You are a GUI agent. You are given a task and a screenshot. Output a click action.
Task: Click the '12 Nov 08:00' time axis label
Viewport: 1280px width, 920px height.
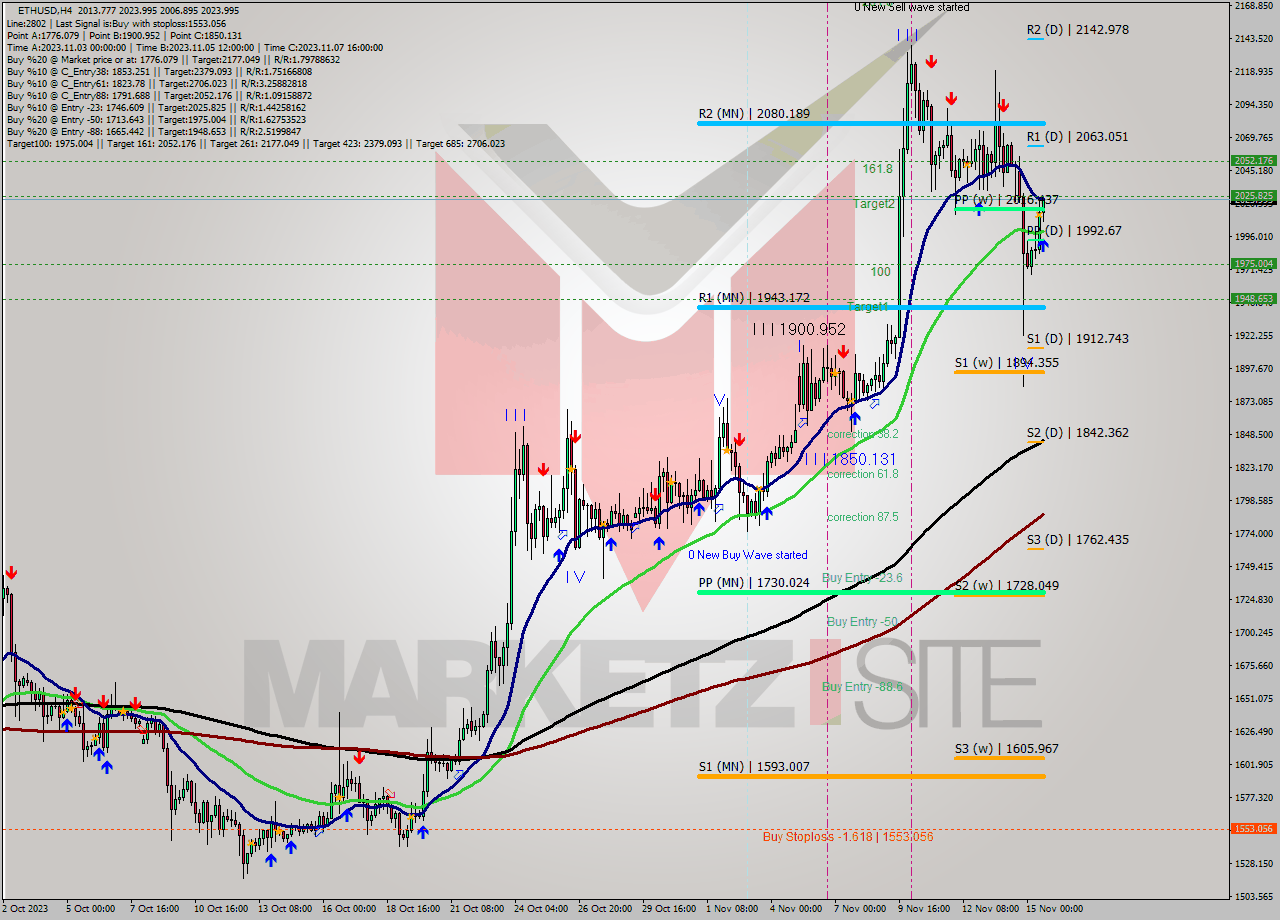(x=989, y=909)
